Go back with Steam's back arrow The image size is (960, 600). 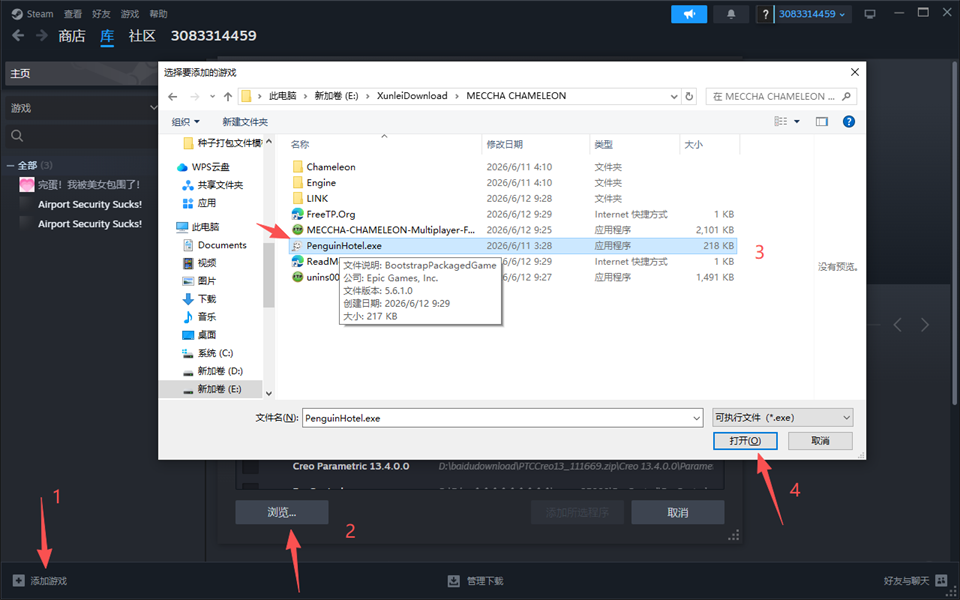(18, 36)
